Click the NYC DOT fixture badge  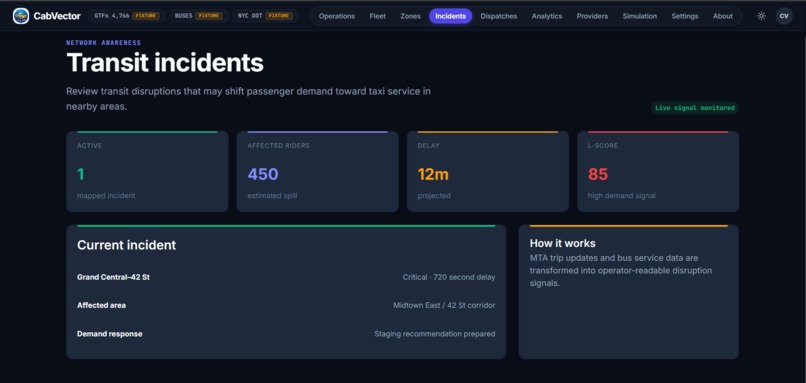(265, 16)
